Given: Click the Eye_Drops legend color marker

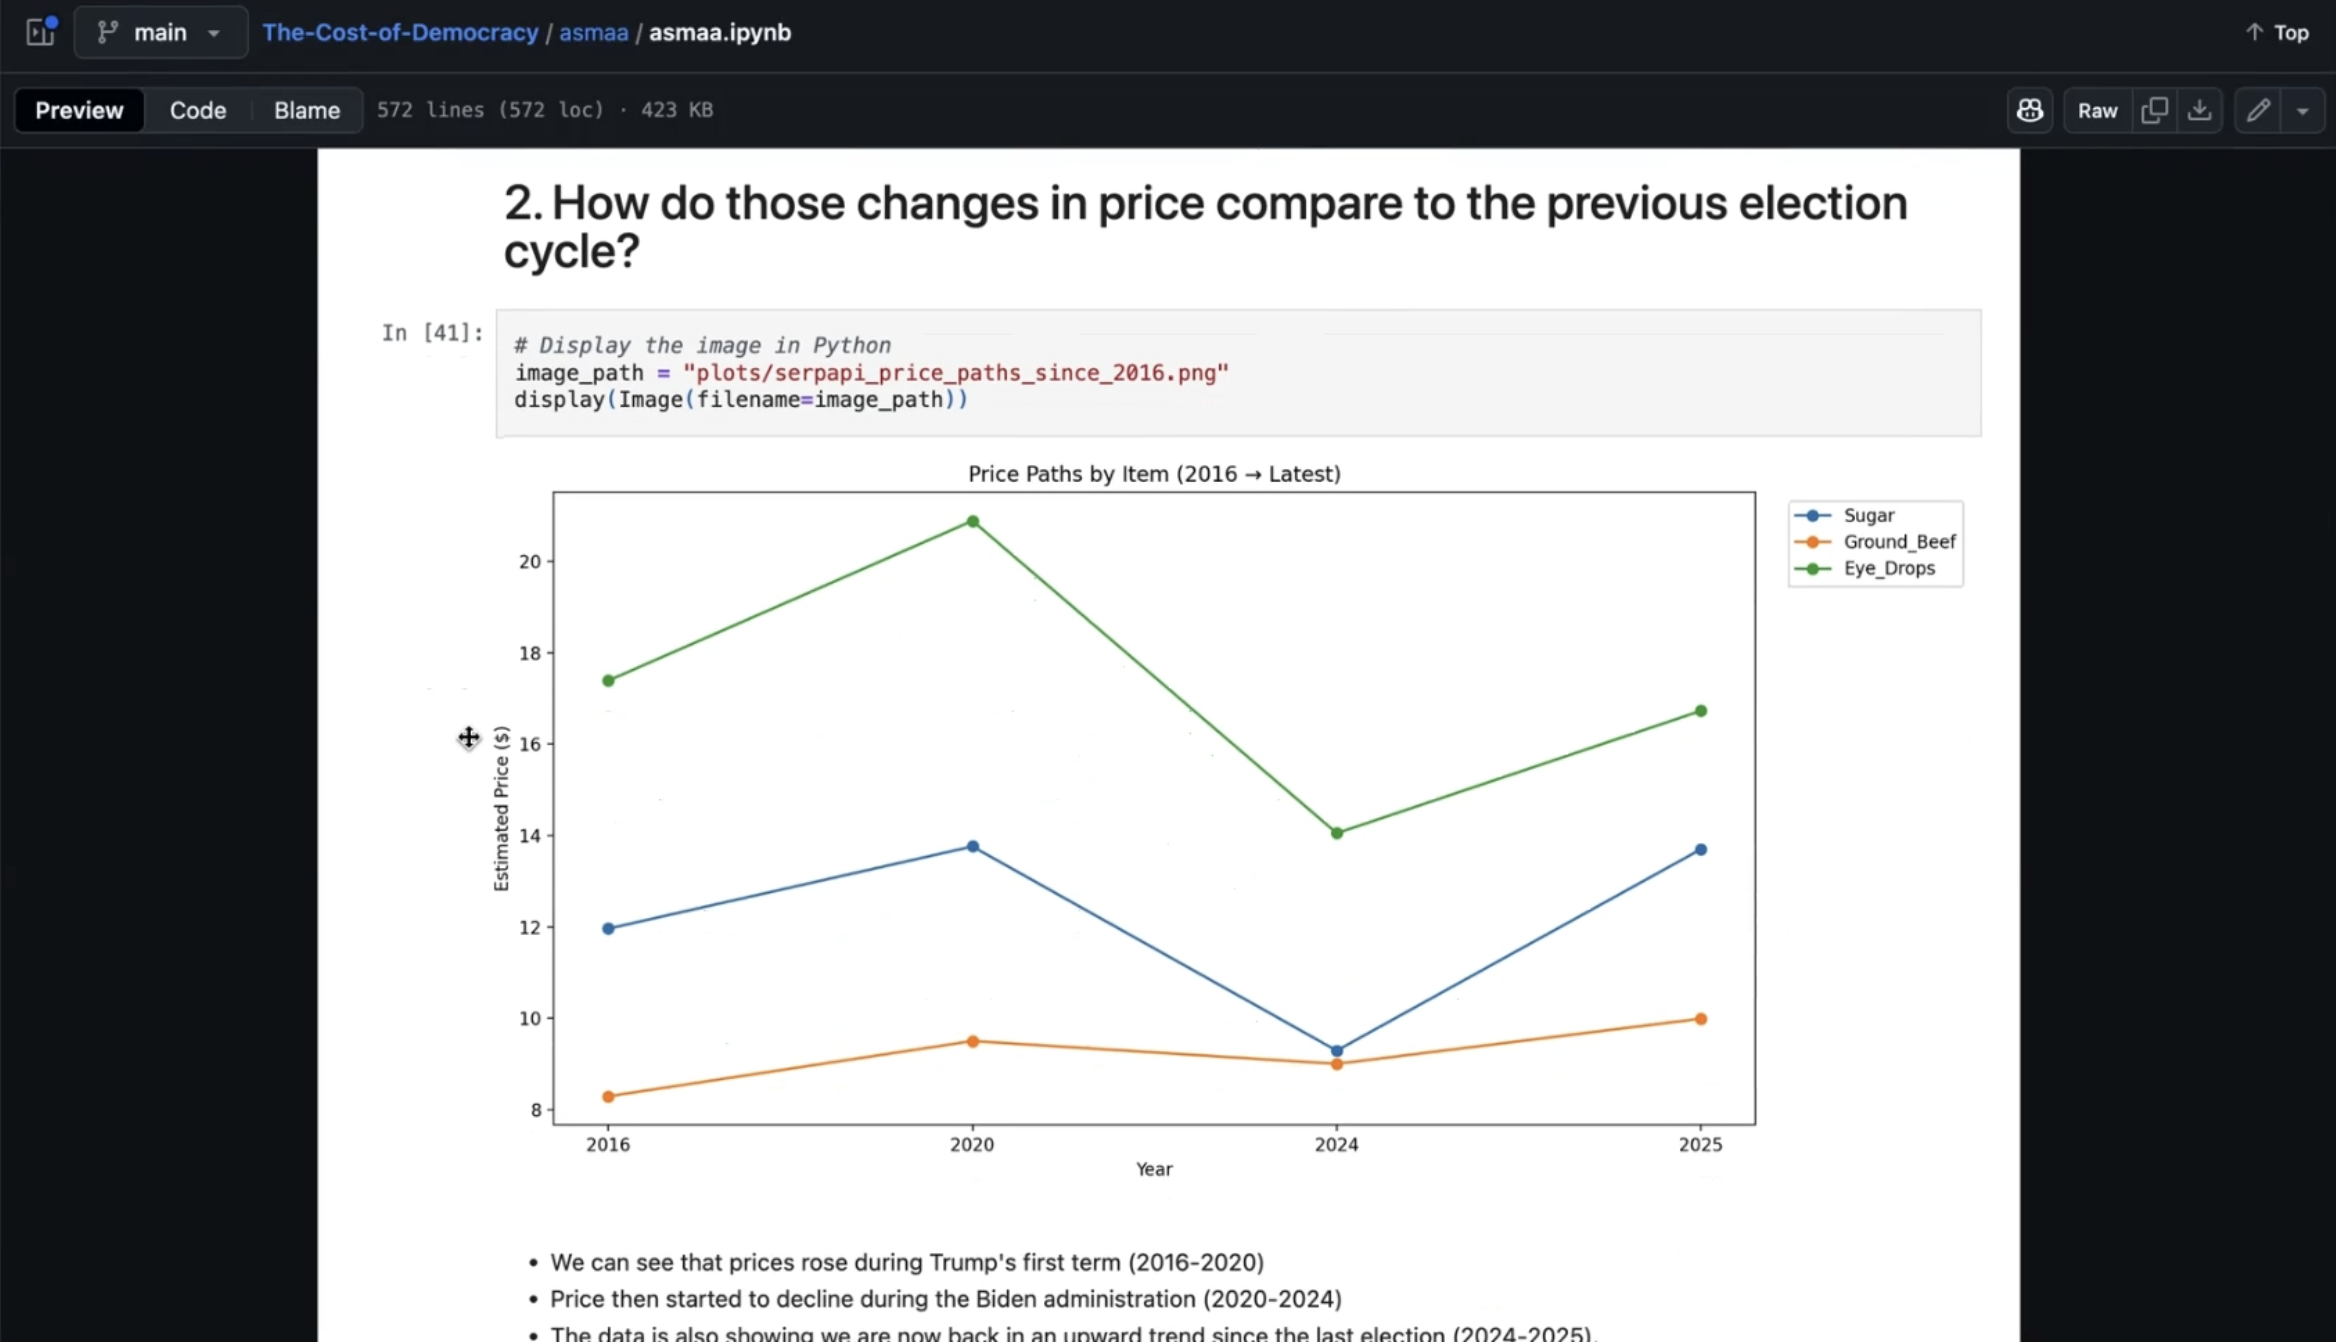Looking at the screenshot, I should (x=1812, y=569).
